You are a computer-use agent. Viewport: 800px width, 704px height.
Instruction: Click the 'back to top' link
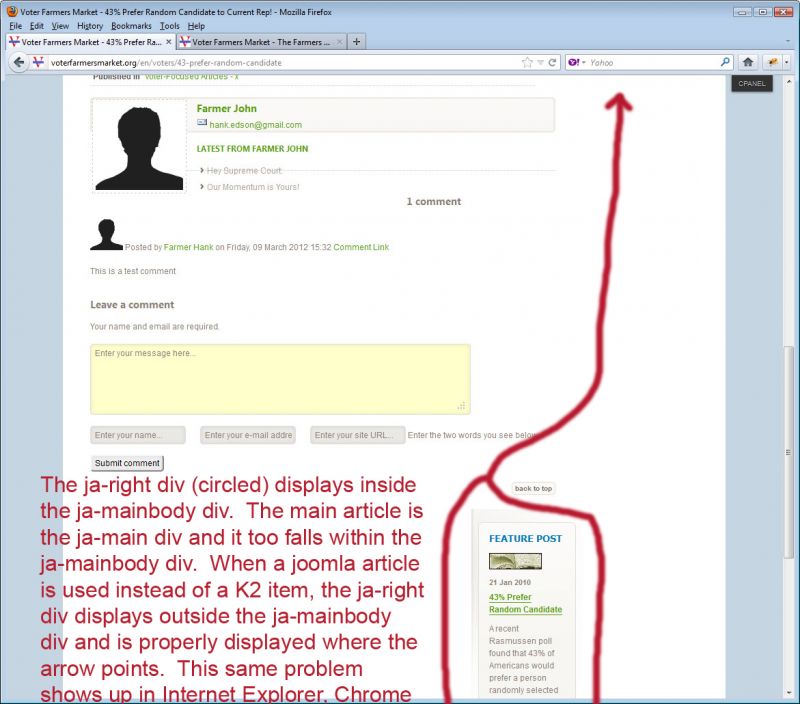(533, 488)
